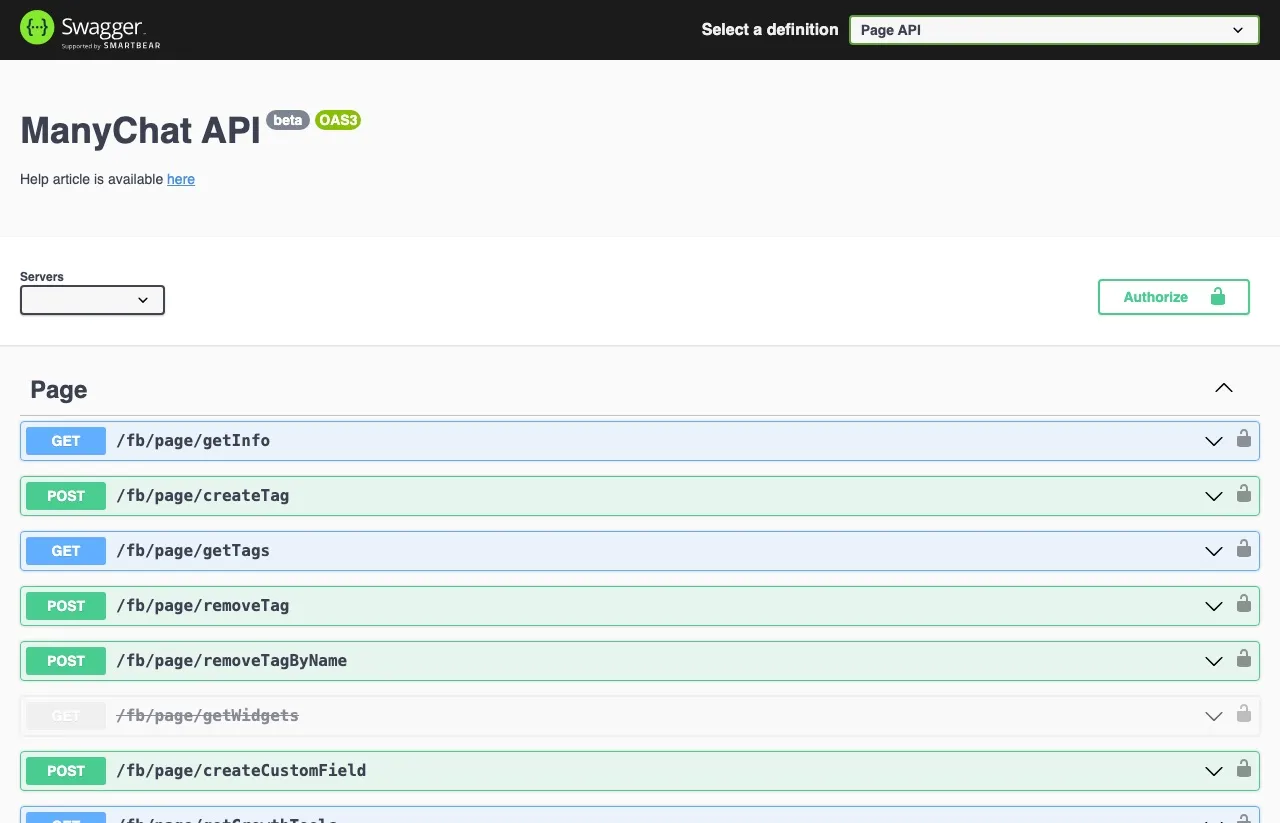Click the GET badge for /fb/page/getInfo
The image size is (1280, 823).
pos(66,441)
